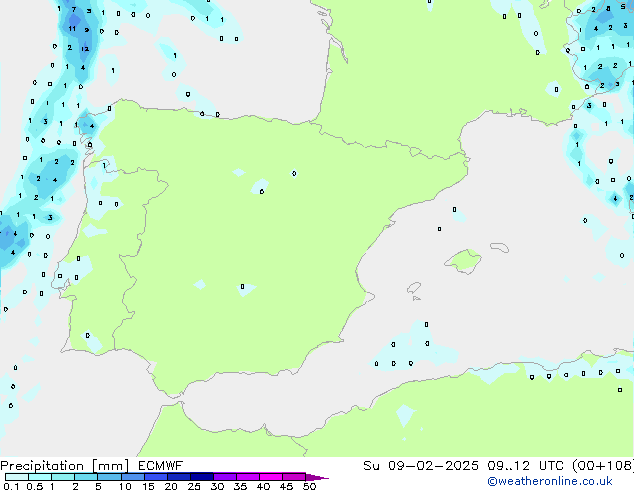Click the "0.1" legend scale label

(x=11, y=486)
